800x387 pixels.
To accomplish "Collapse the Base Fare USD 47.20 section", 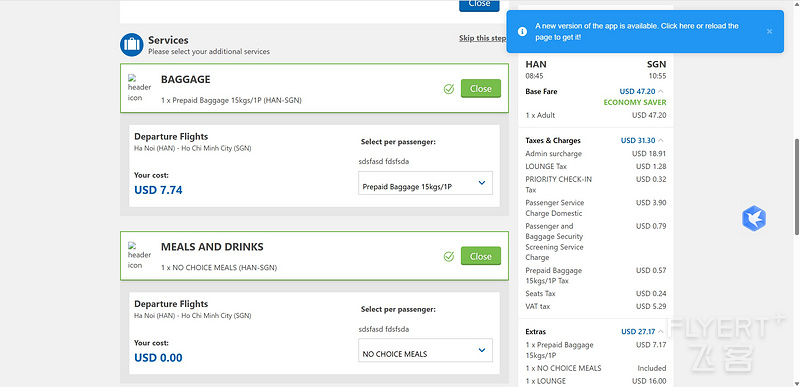I will 661,91.
